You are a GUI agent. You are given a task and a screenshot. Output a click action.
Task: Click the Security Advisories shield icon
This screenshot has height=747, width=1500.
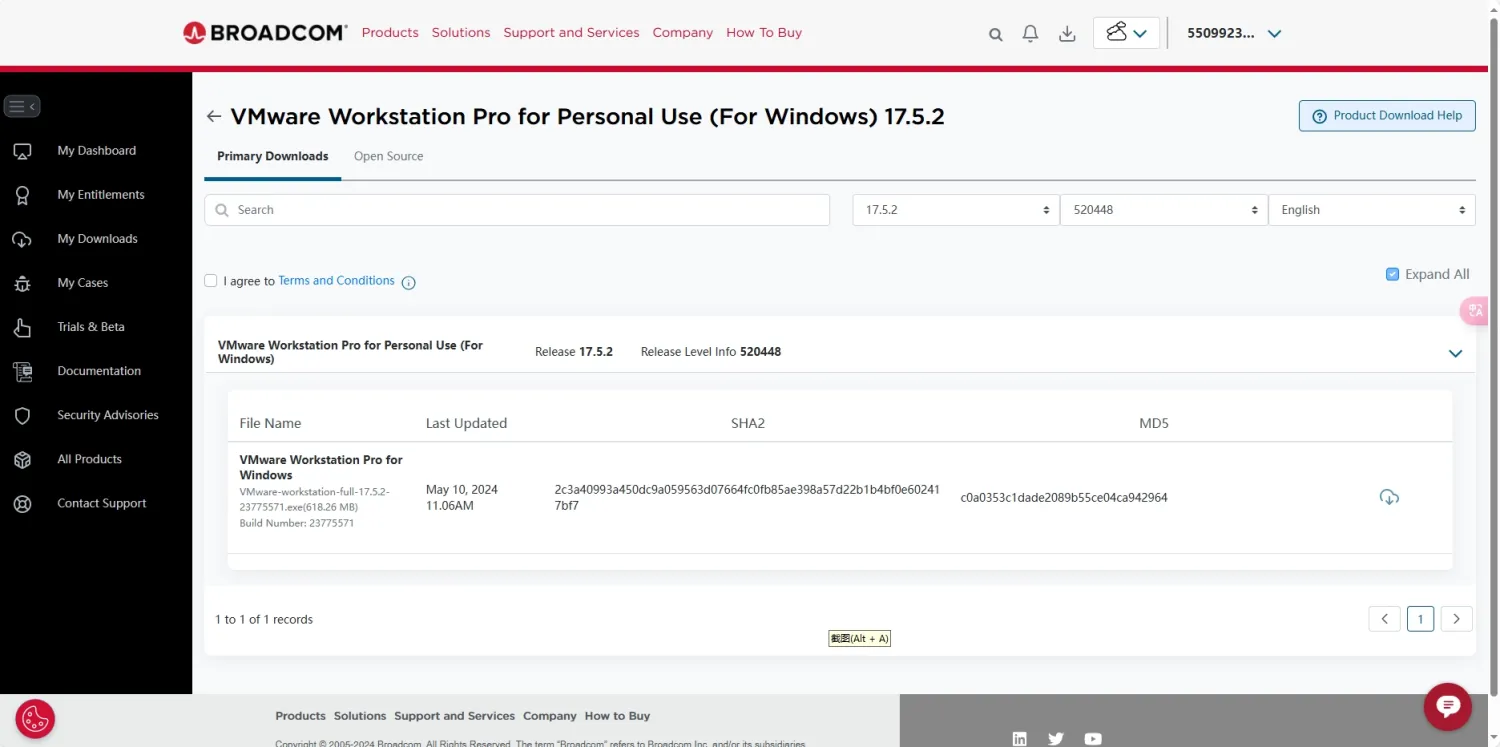click(x=22, y=415)
